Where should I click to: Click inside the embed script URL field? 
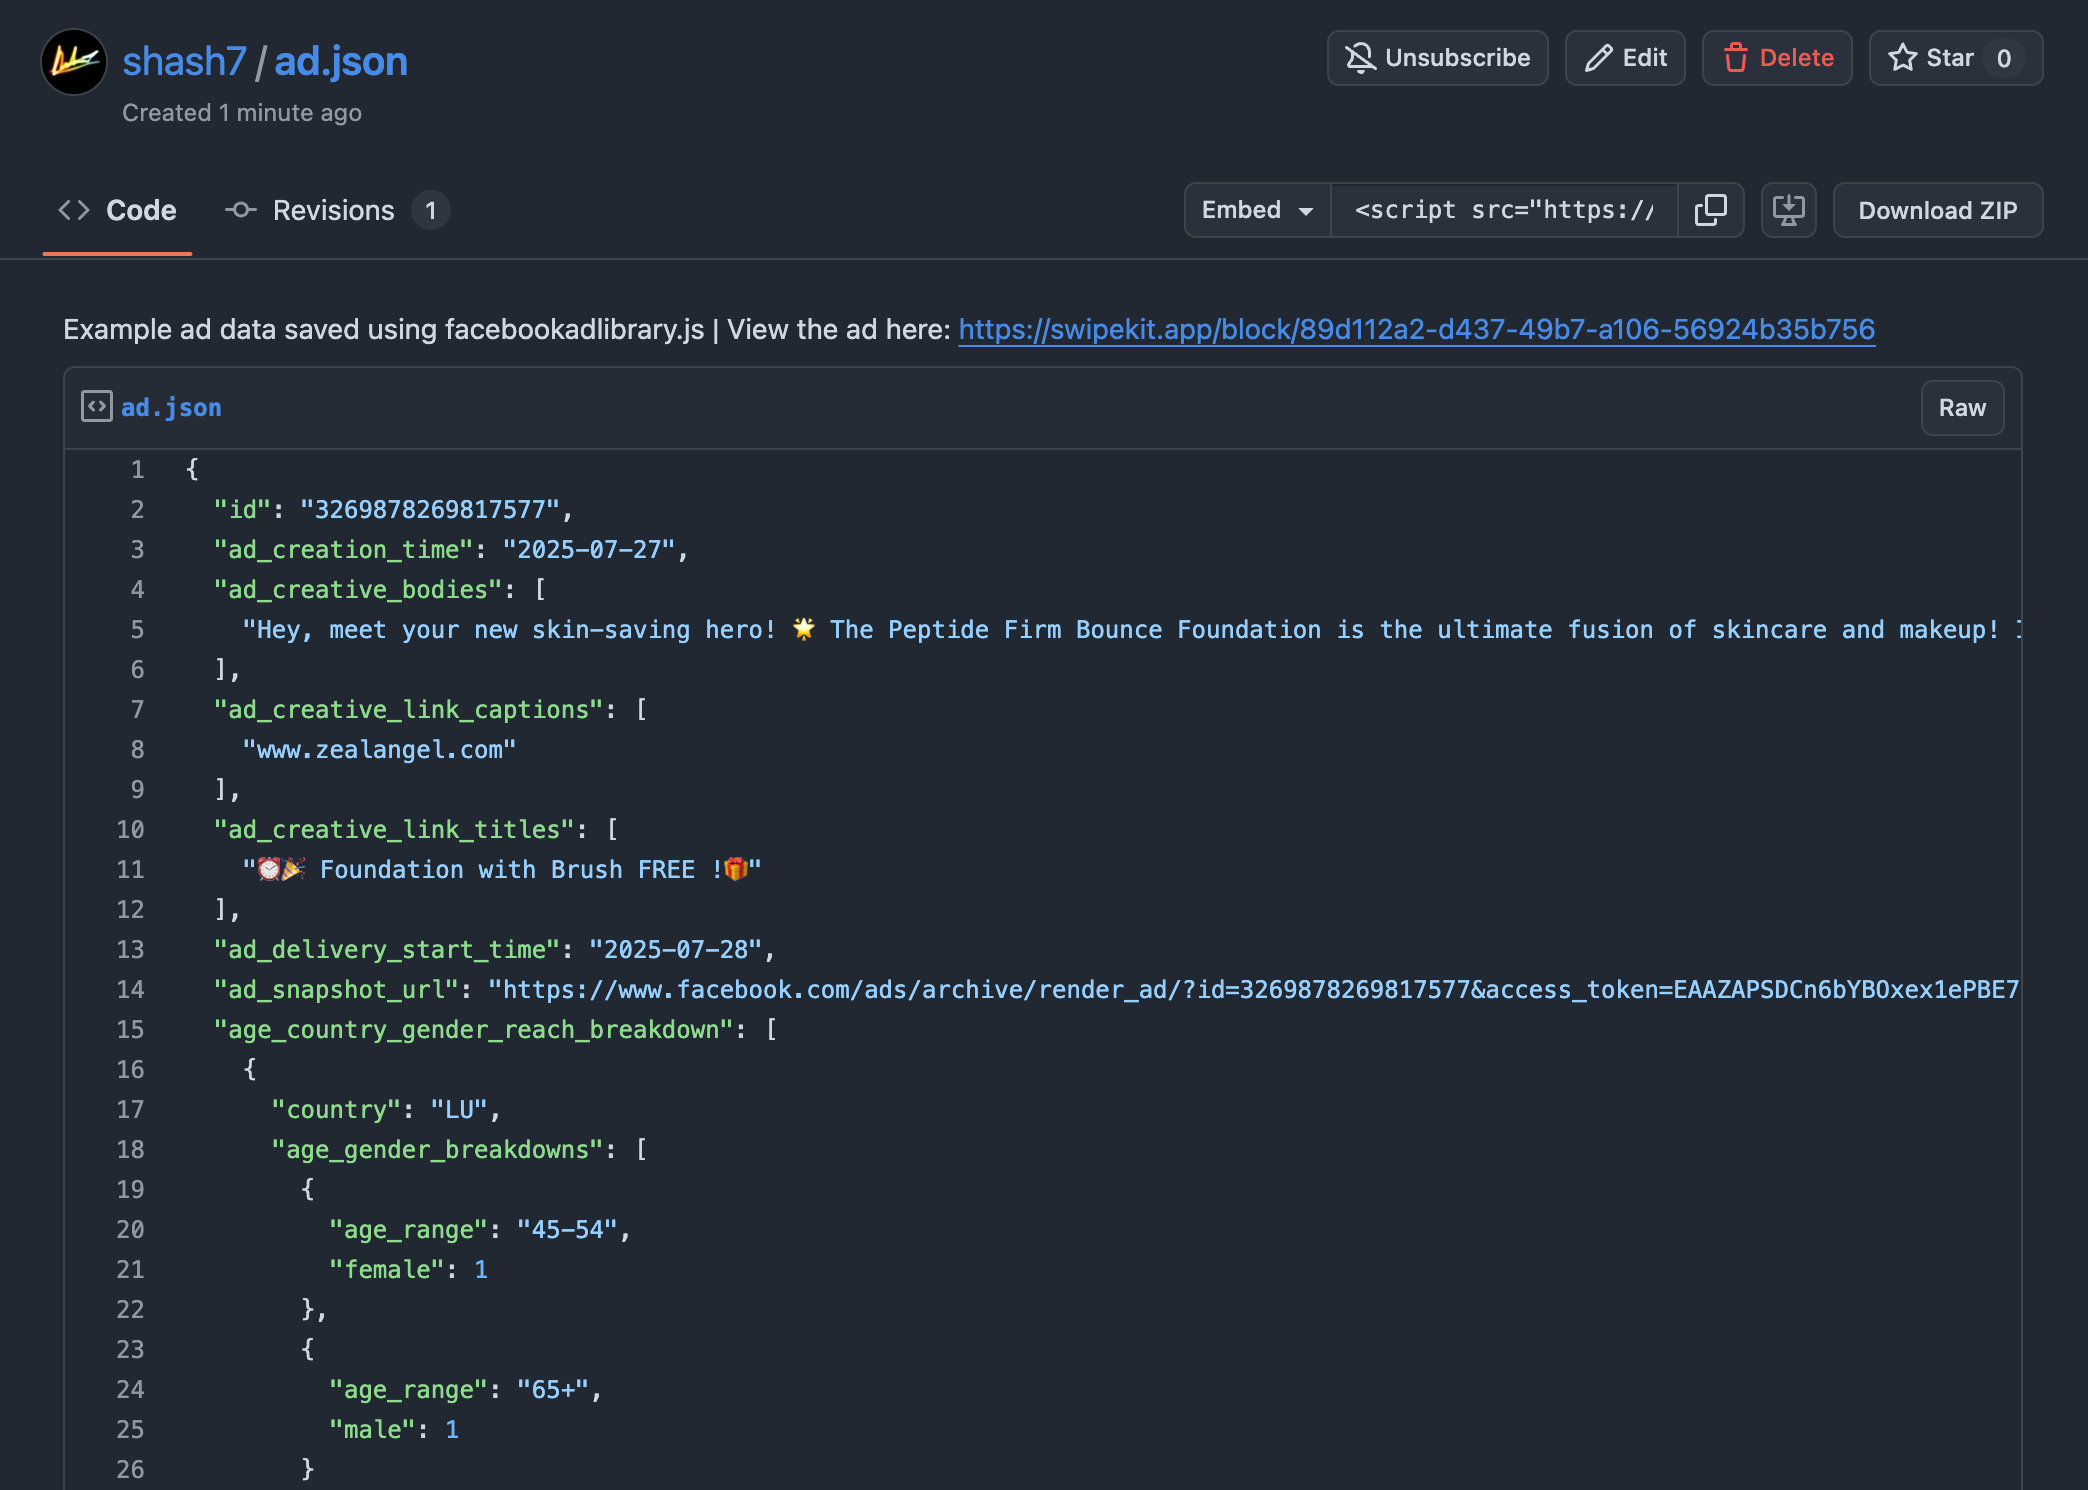point(1504,210)
